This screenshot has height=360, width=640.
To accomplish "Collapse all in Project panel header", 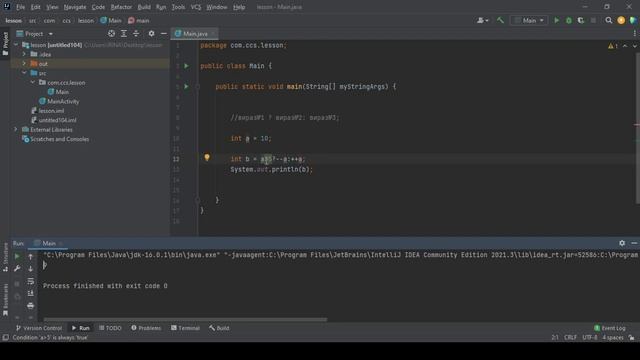I will 136,33.
